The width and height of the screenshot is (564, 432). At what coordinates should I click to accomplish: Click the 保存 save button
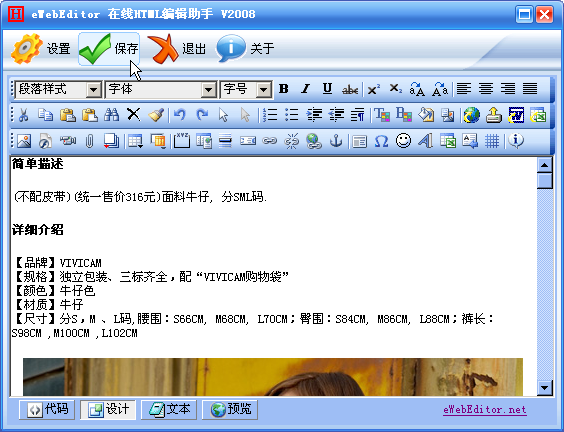click(109, 49)
